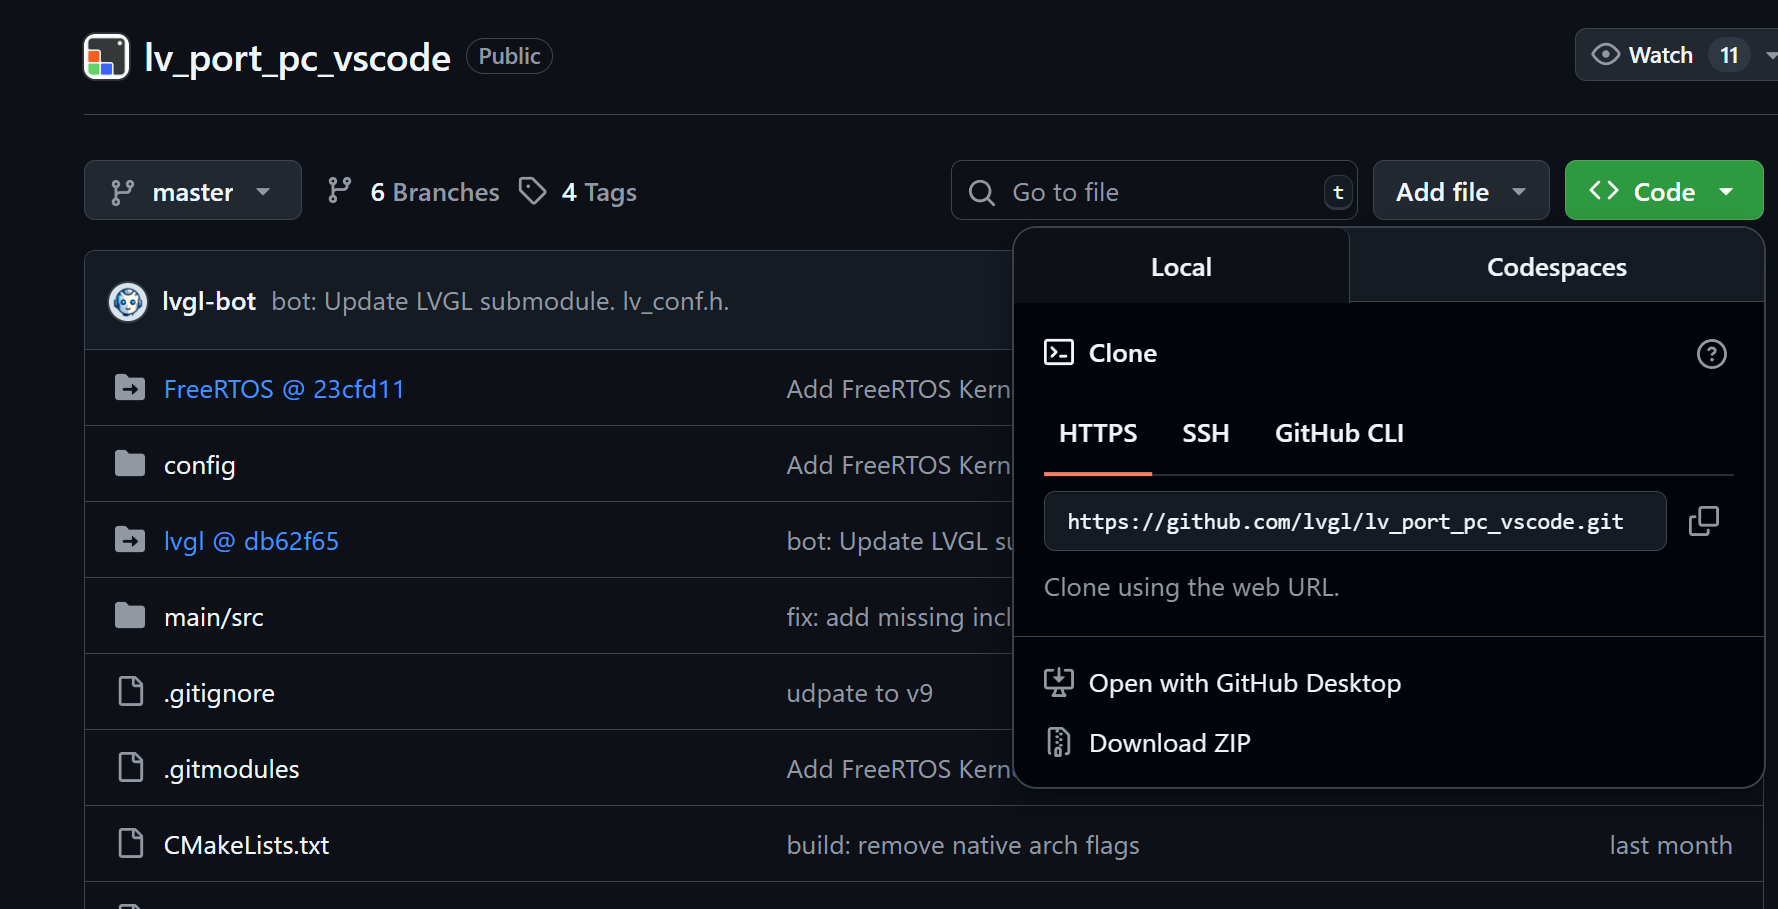Image resolution: width=1778 pixels, height=909 pixels.
Task: Open the main/src folder
Action: tap(214, 617)
